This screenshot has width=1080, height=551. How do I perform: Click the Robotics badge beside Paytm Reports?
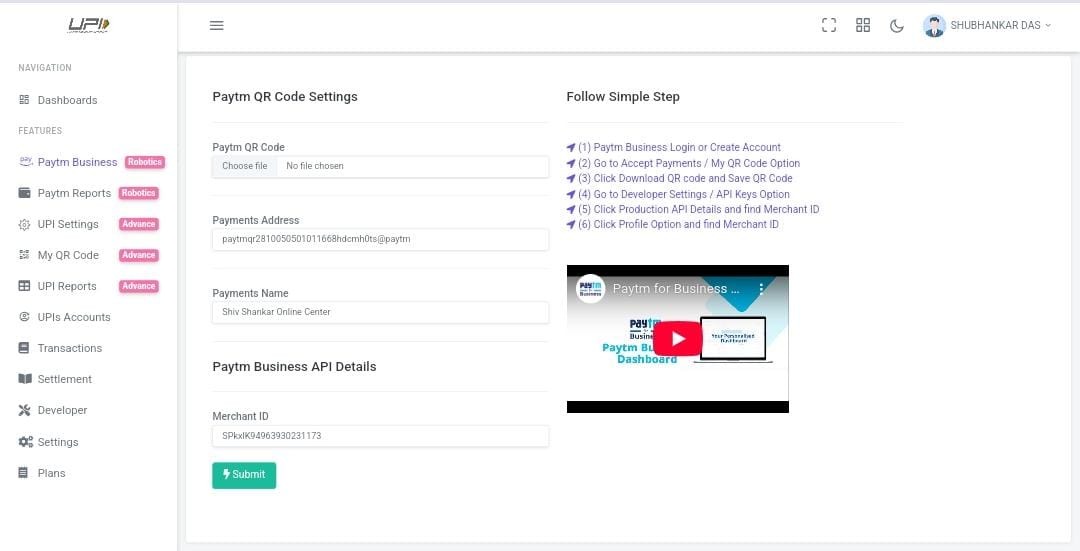[138, 193]
